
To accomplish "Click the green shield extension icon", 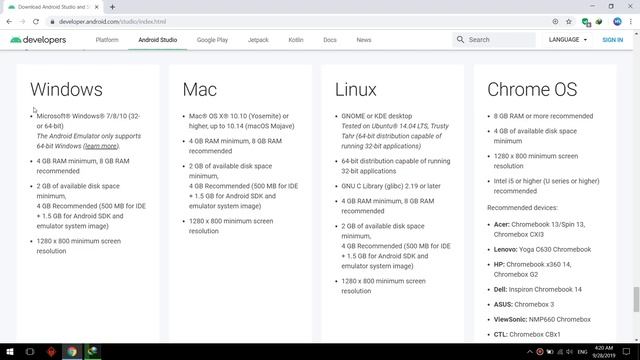I will click(586, 22).
